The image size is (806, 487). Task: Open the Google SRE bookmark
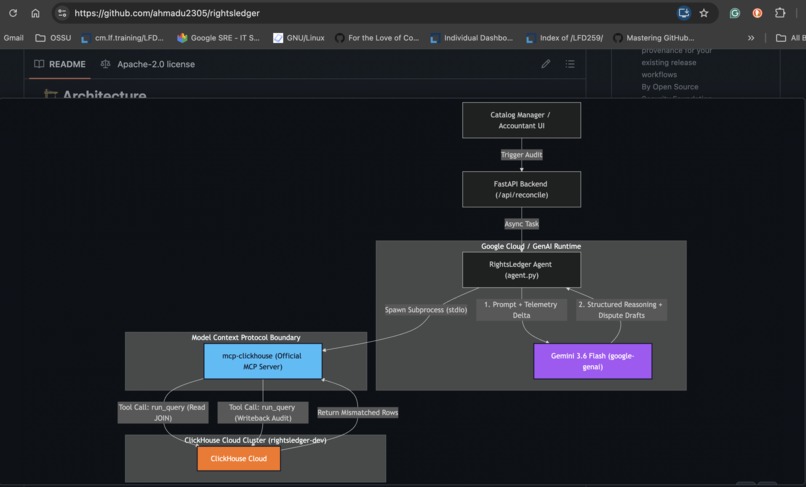click(218, 38)
